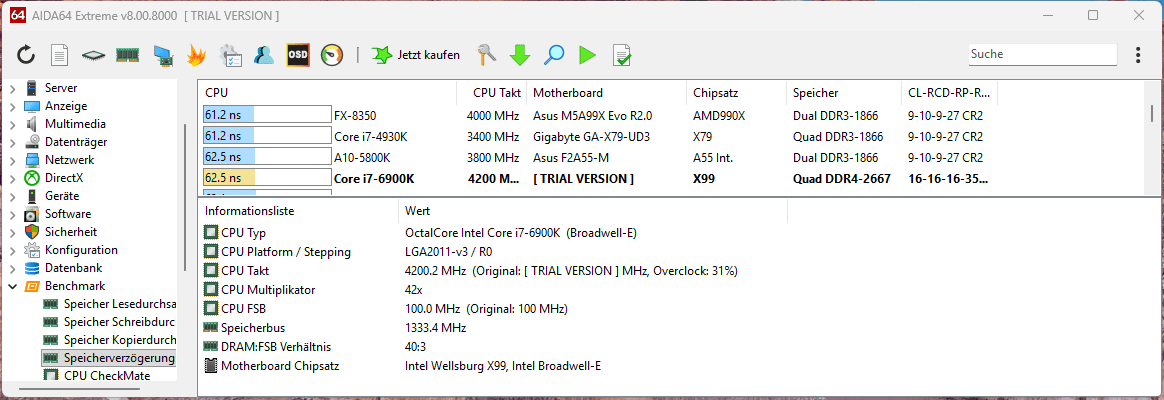Open the three-dot options menu
1164x400 pixels.
click(1138, 55)
